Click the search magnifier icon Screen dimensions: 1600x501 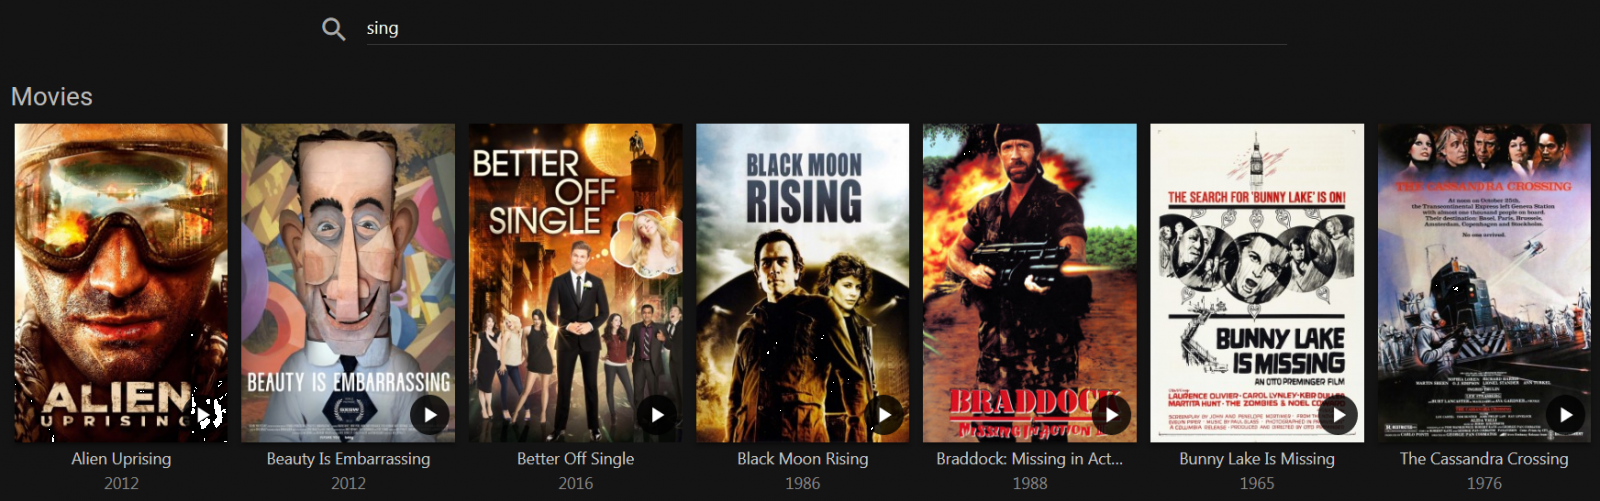click(x=334, y=29)
